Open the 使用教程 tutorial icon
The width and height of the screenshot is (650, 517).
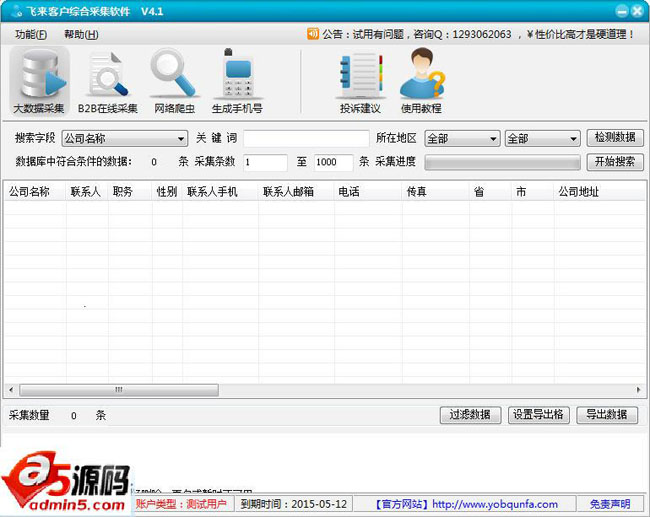click(x=421, y=81)
